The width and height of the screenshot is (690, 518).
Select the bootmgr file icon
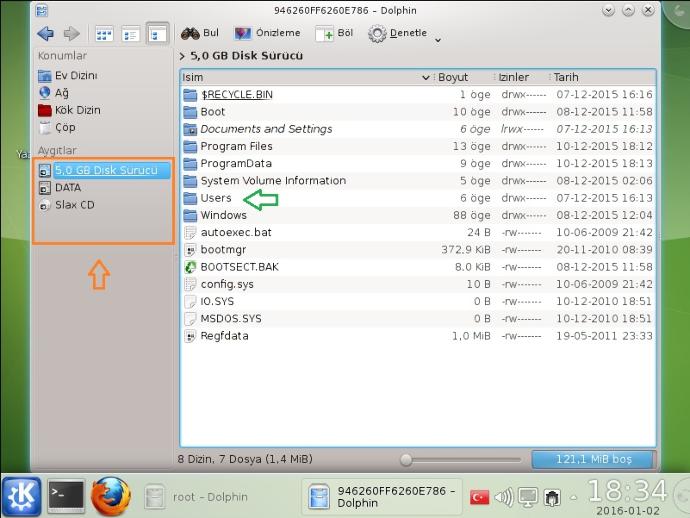click(x=190, y=250)
